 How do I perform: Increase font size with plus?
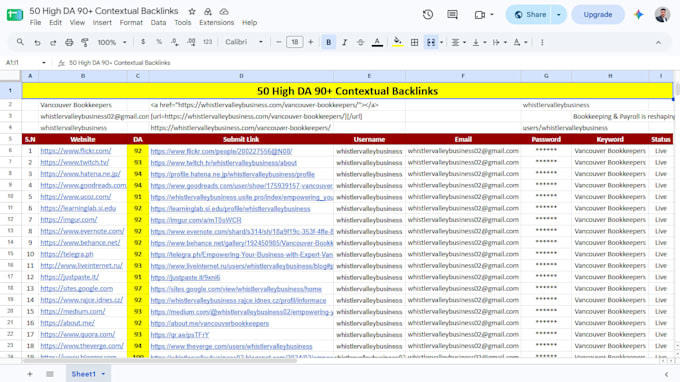coord(311,42)
